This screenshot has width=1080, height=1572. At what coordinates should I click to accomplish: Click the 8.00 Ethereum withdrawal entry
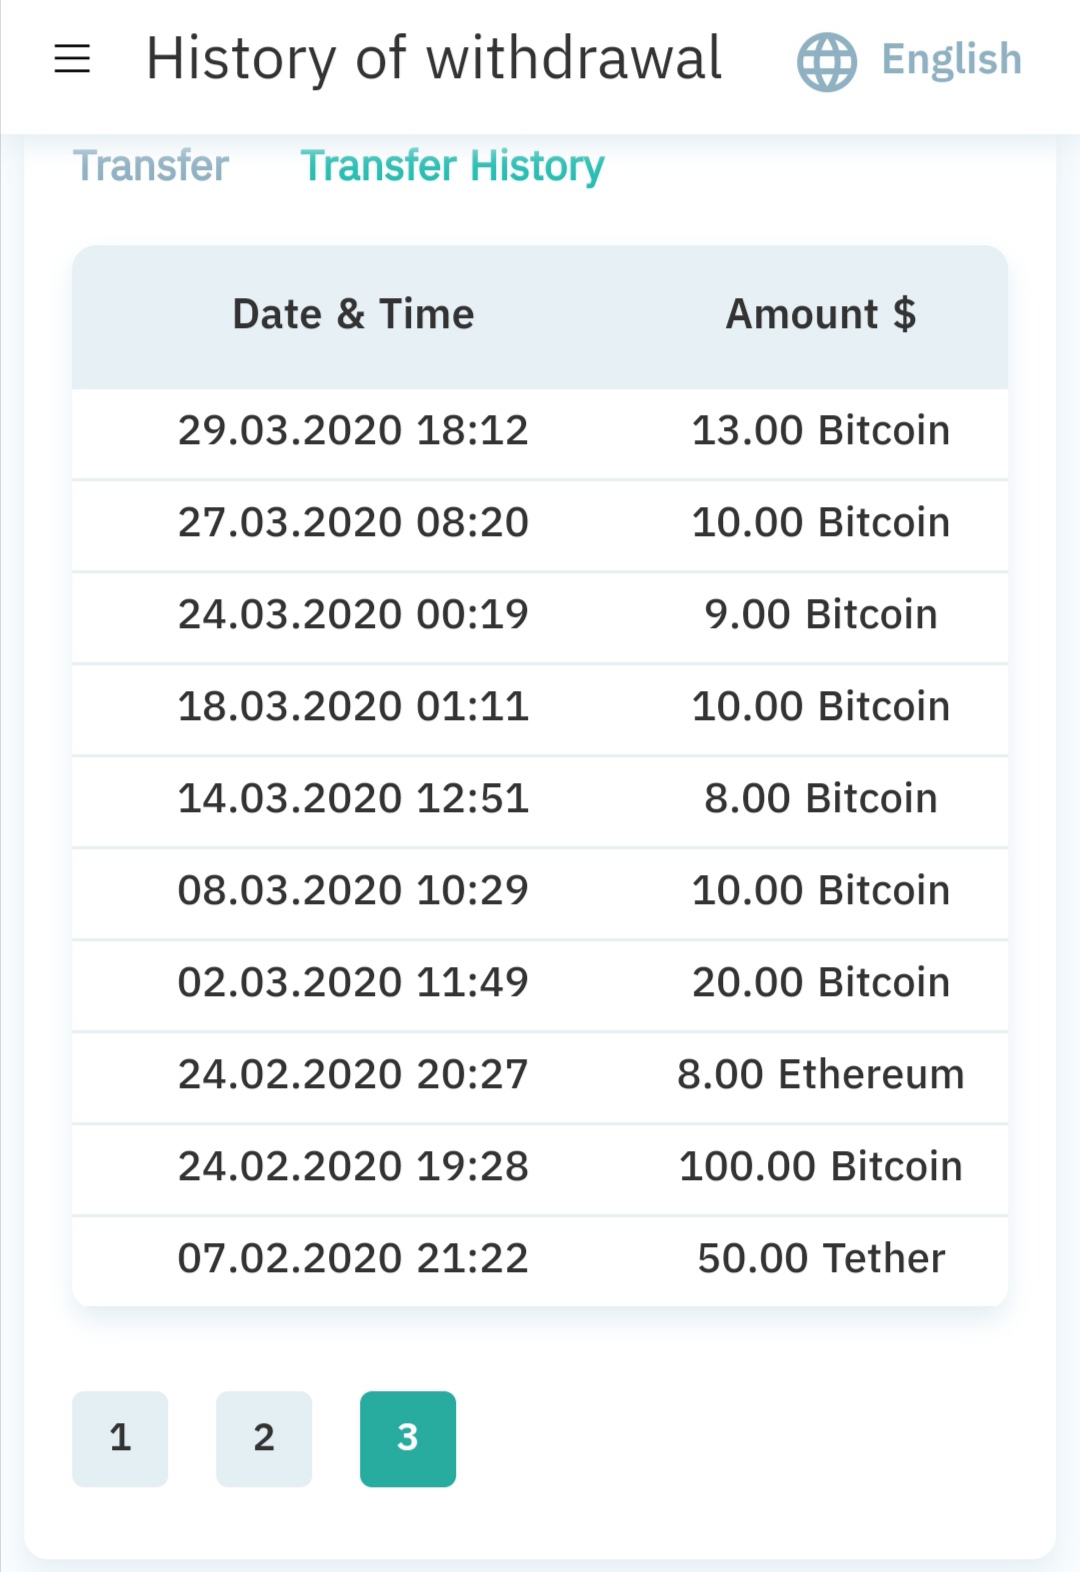pyautogui.click(x=820, y=1075)
